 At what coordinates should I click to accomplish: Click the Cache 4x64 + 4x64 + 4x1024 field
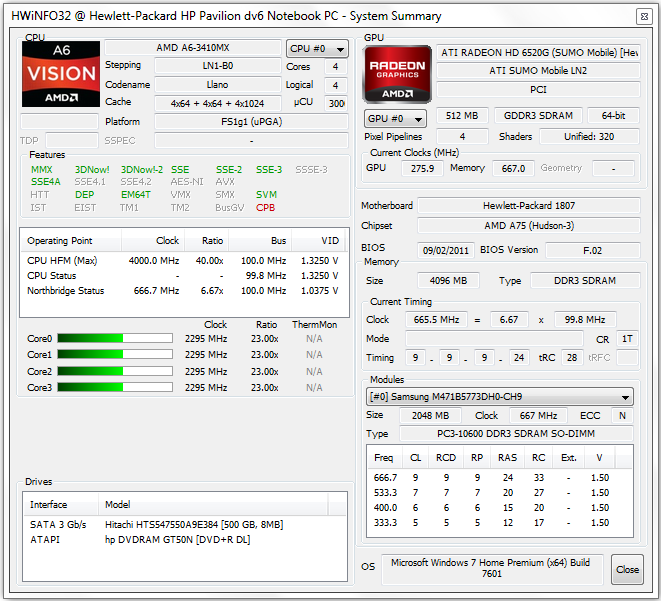click(218, 103)
